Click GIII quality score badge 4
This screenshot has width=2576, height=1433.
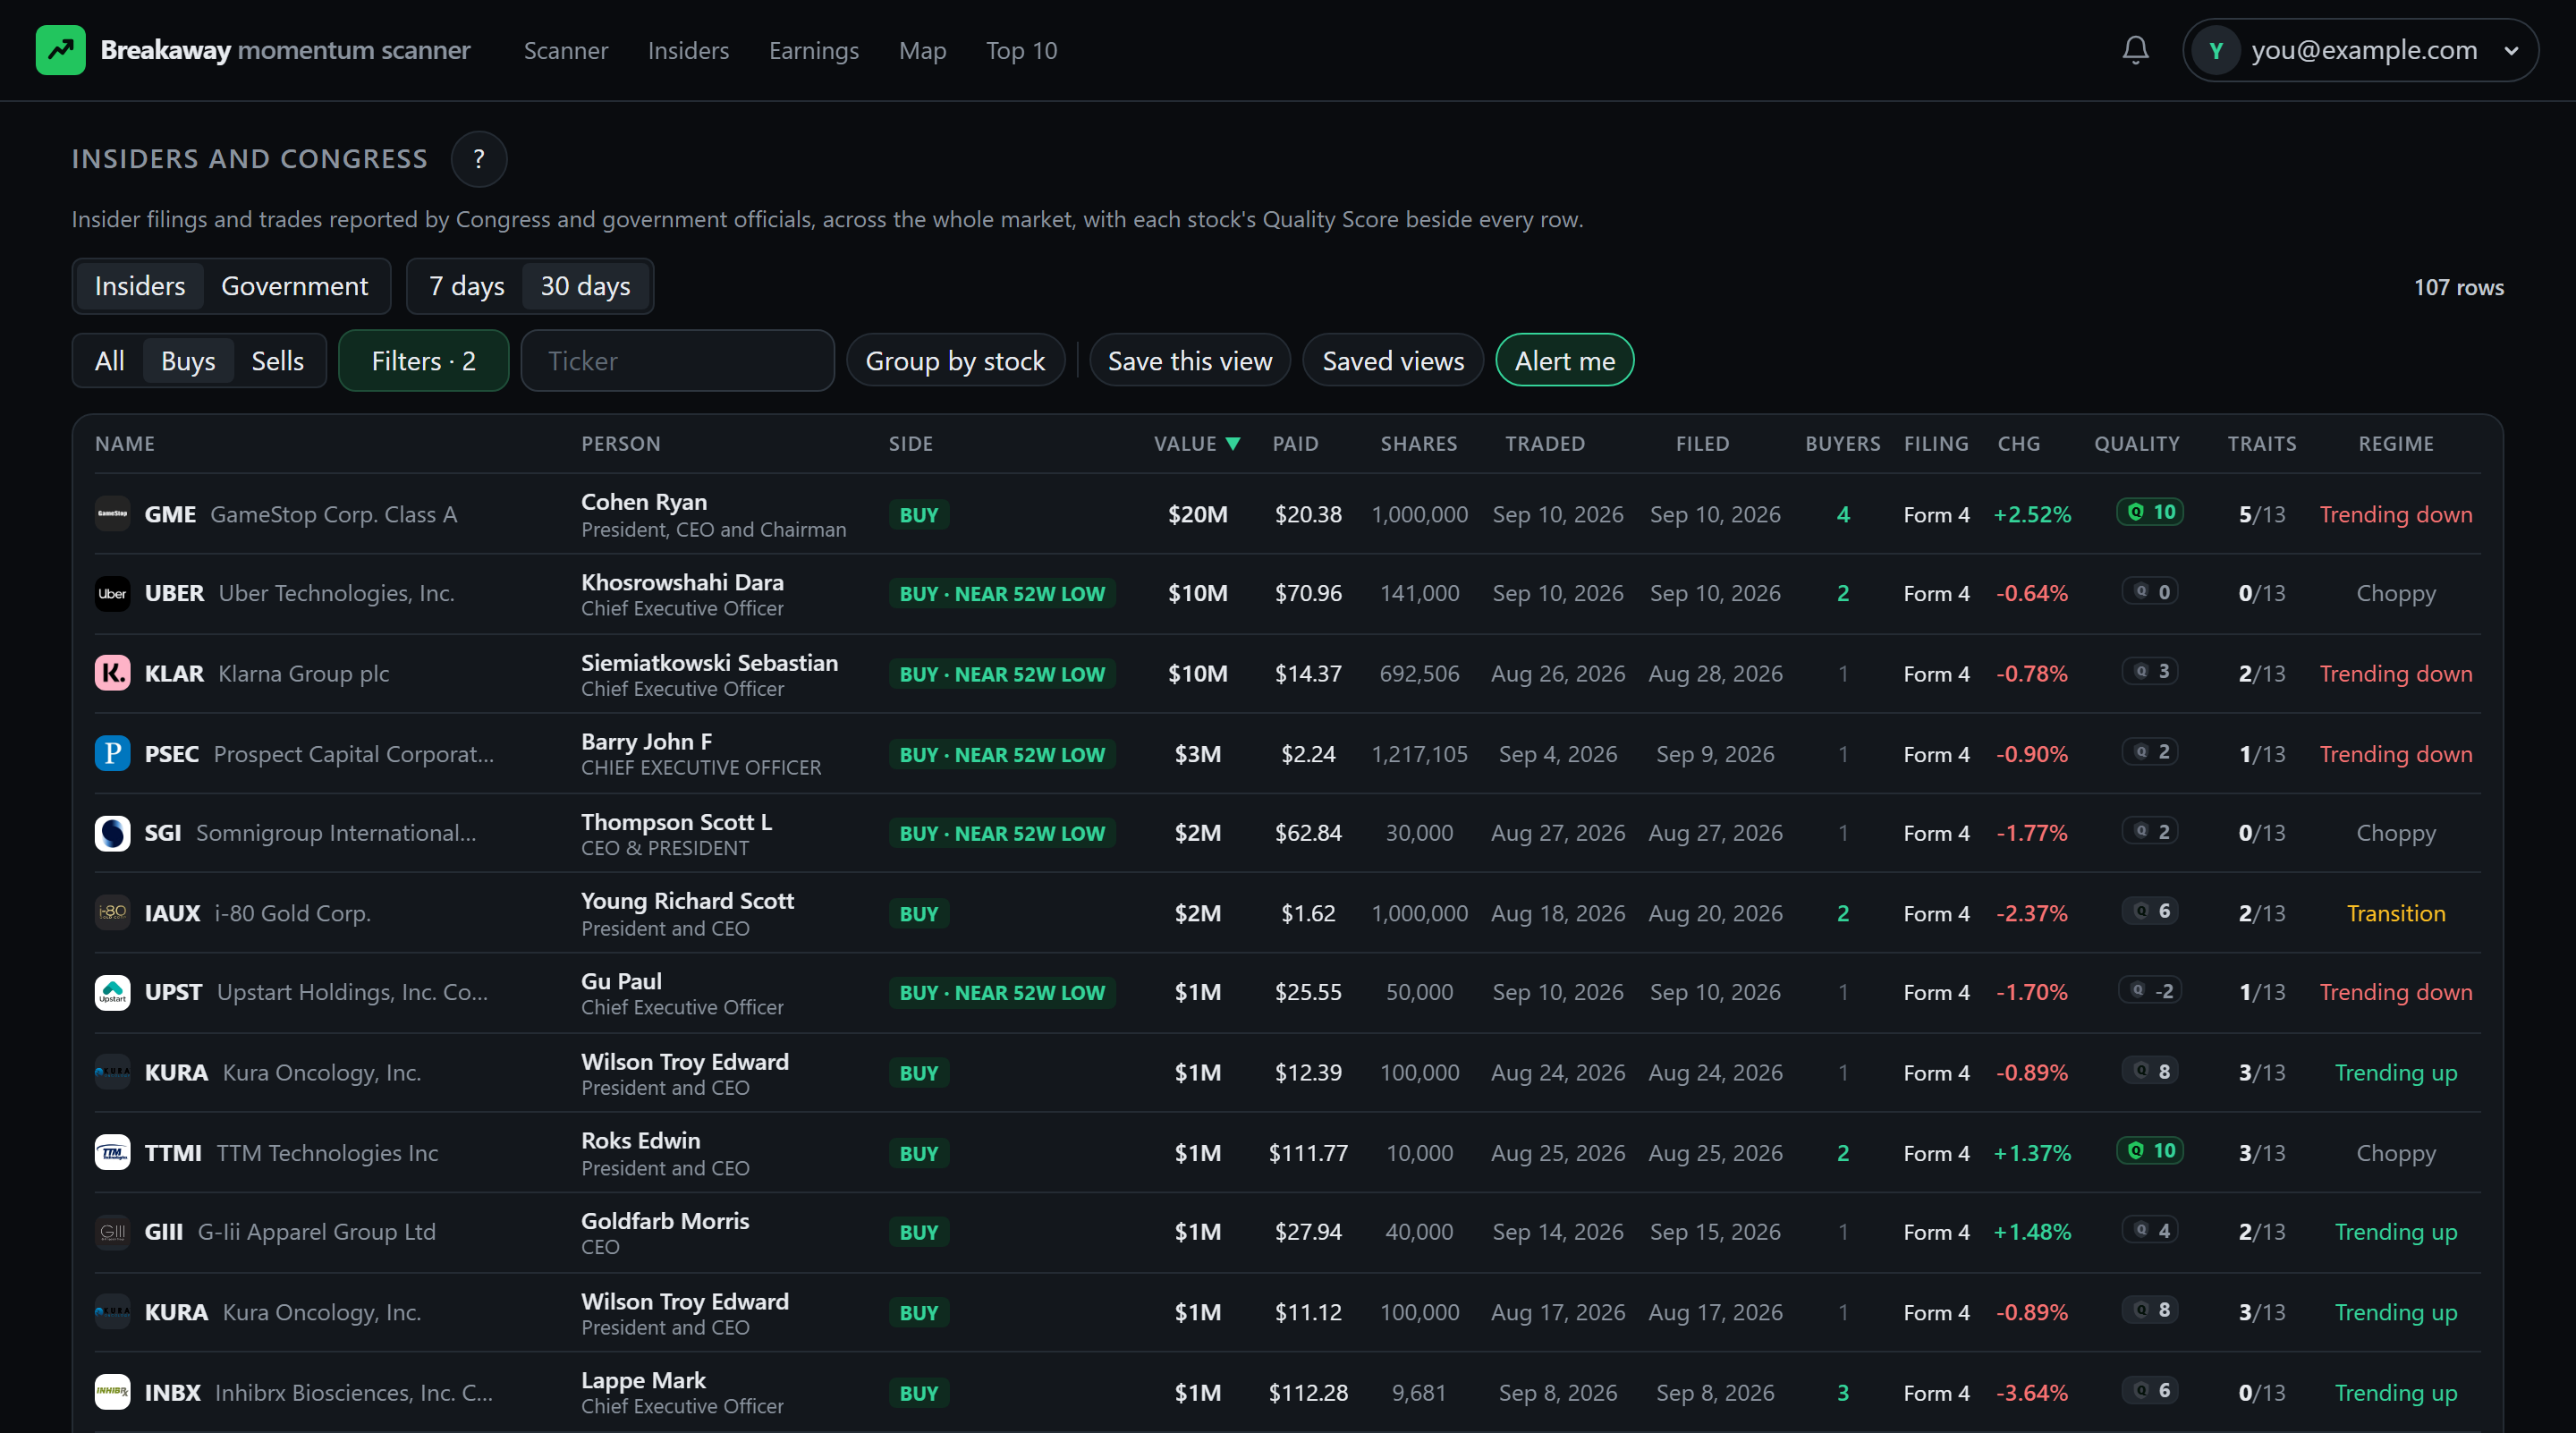[x=2150, y=1230]
